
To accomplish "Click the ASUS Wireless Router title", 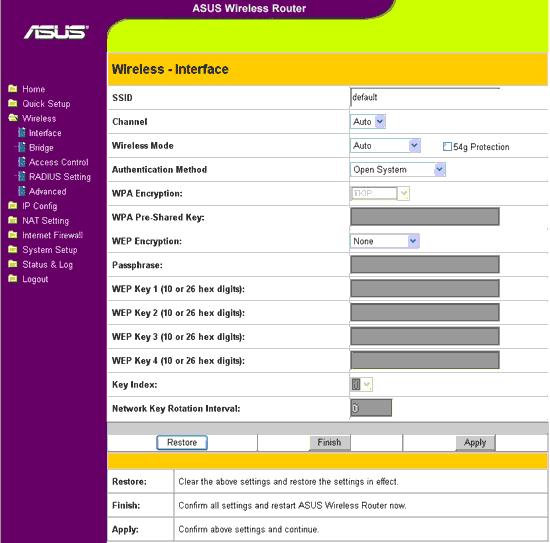I will [x=249, y=8].
